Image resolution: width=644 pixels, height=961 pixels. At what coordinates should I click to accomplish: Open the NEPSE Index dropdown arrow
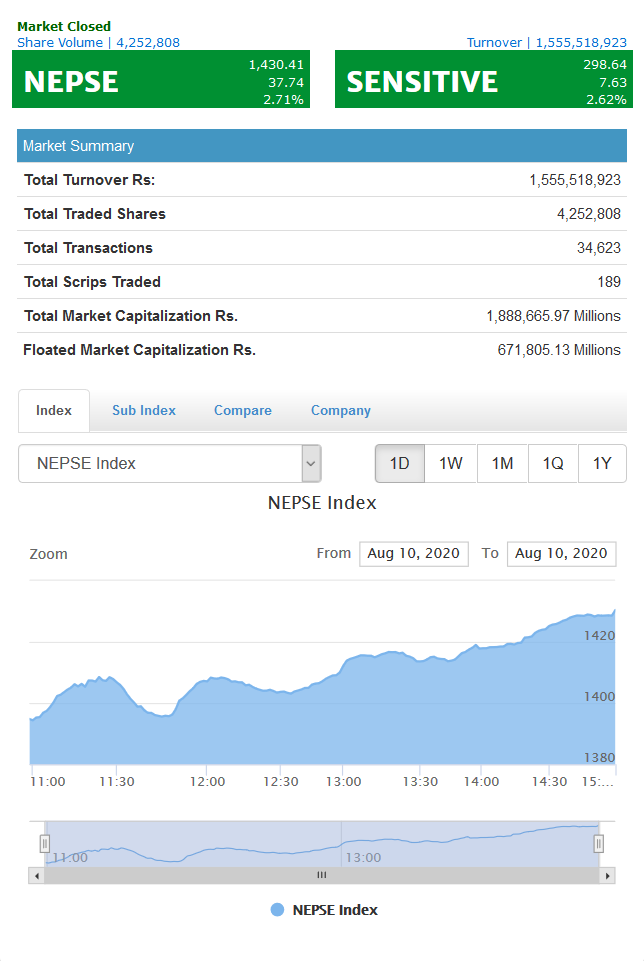(311, 463)
